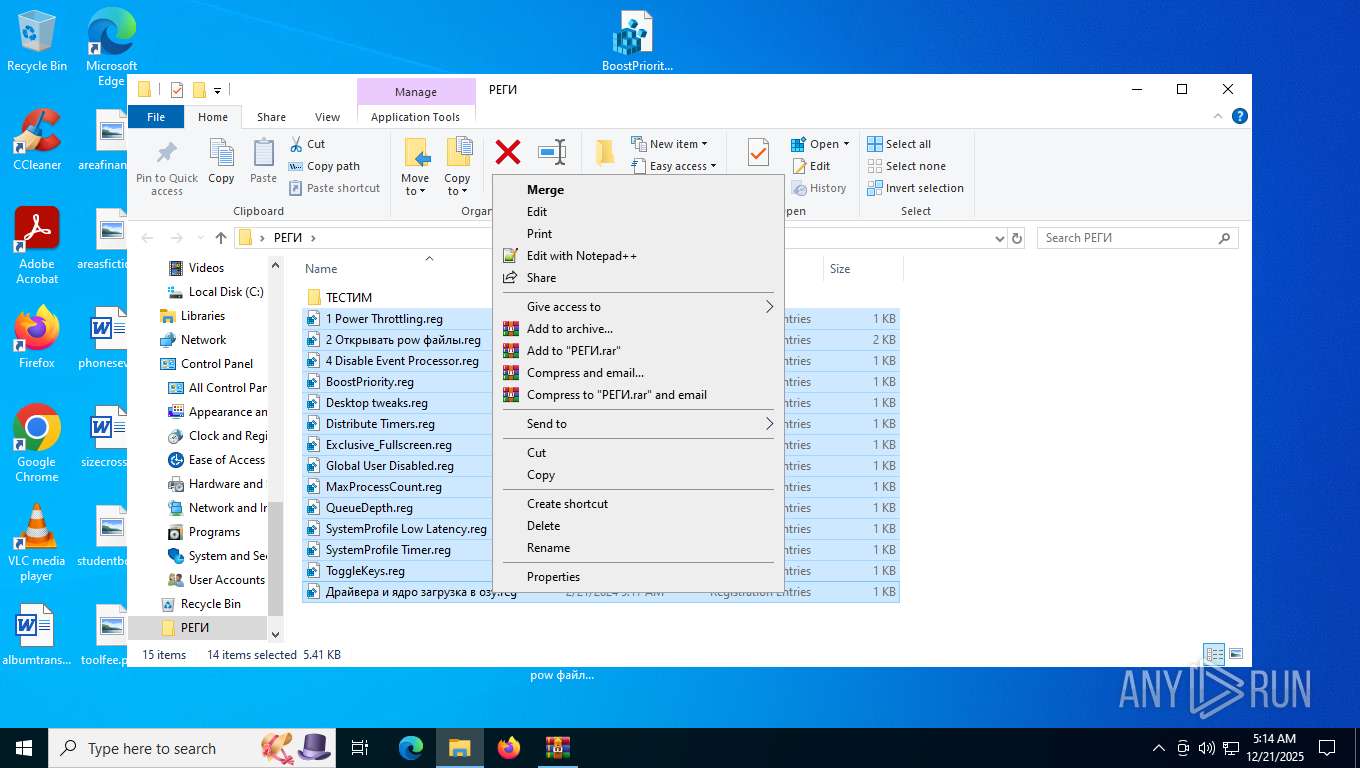Click the Up one level arrow
This screenshot has height=768, width=1360.
pyautogui.click(x=221, y=238)
